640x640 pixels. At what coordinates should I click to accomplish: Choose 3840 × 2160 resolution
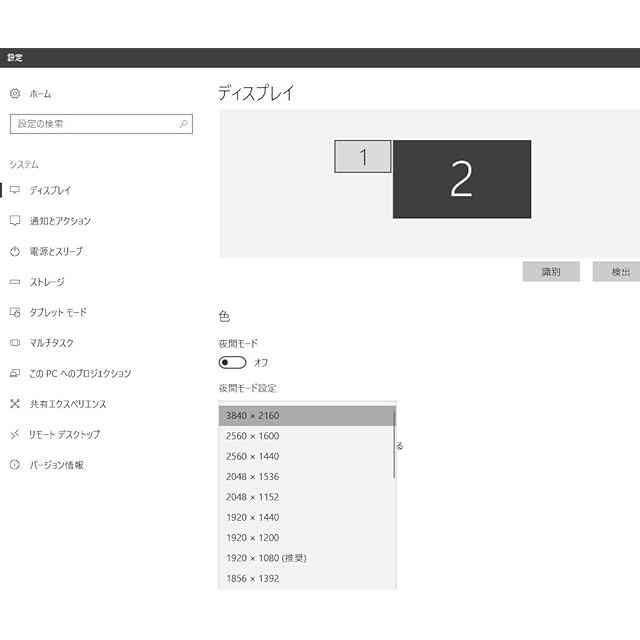click(306, 416)
